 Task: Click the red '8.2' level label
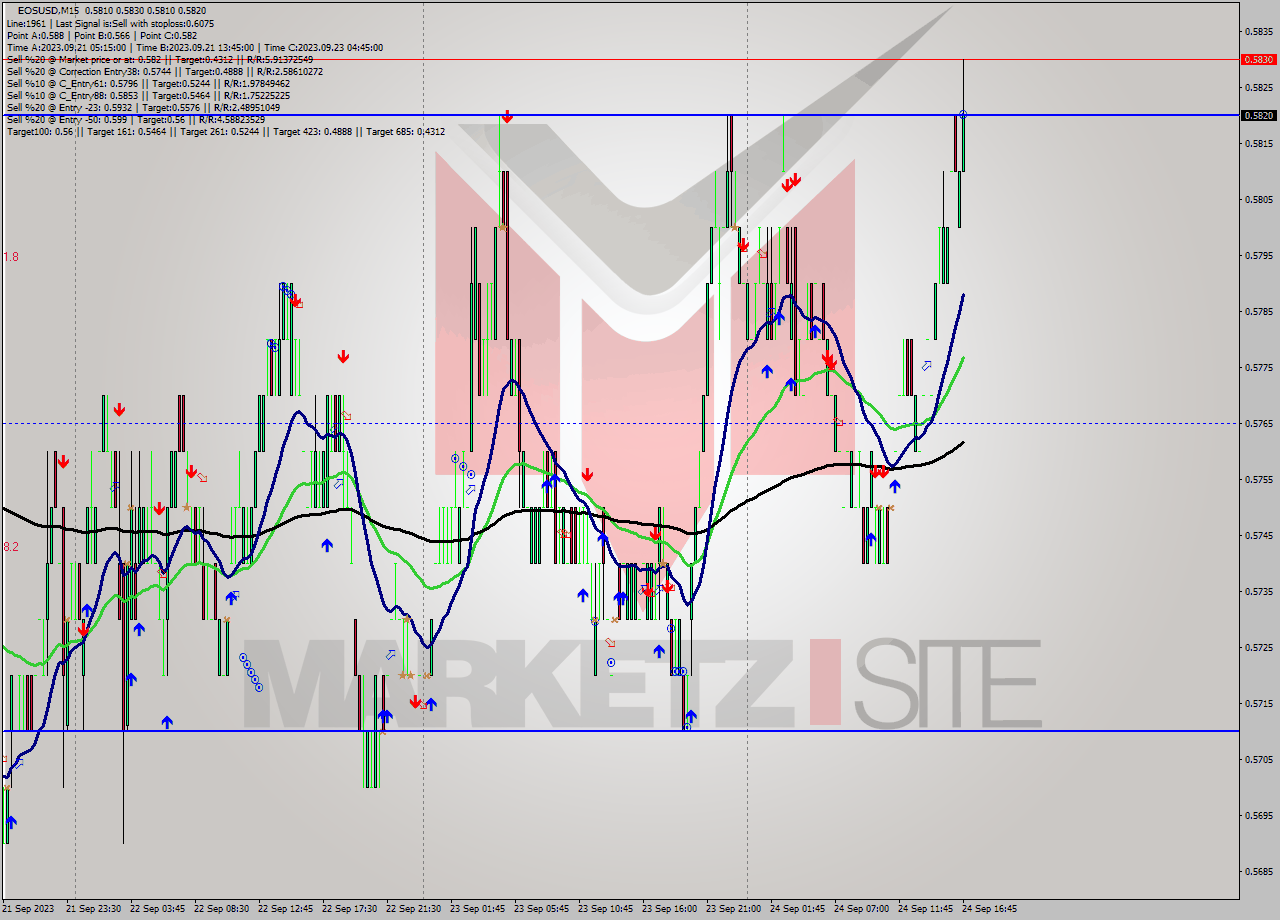click(x=11, y=547)
